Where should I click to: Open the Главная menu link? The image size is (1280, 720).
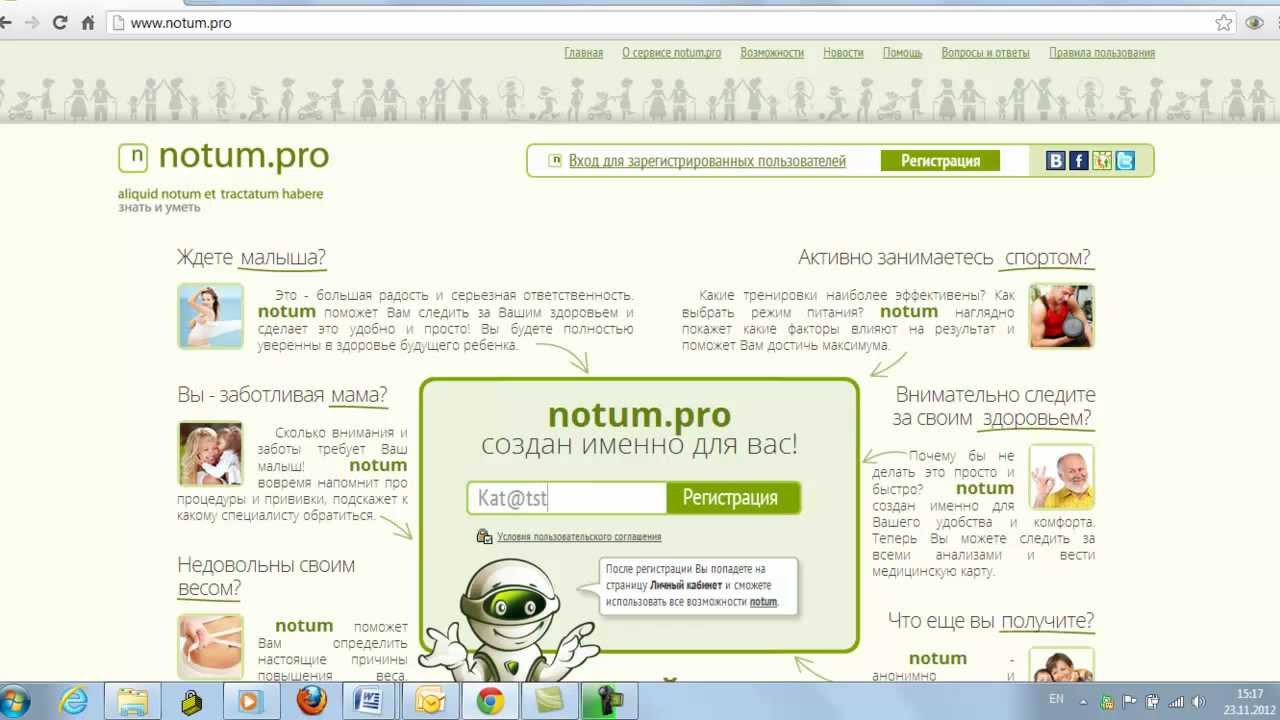pos(584,53)
